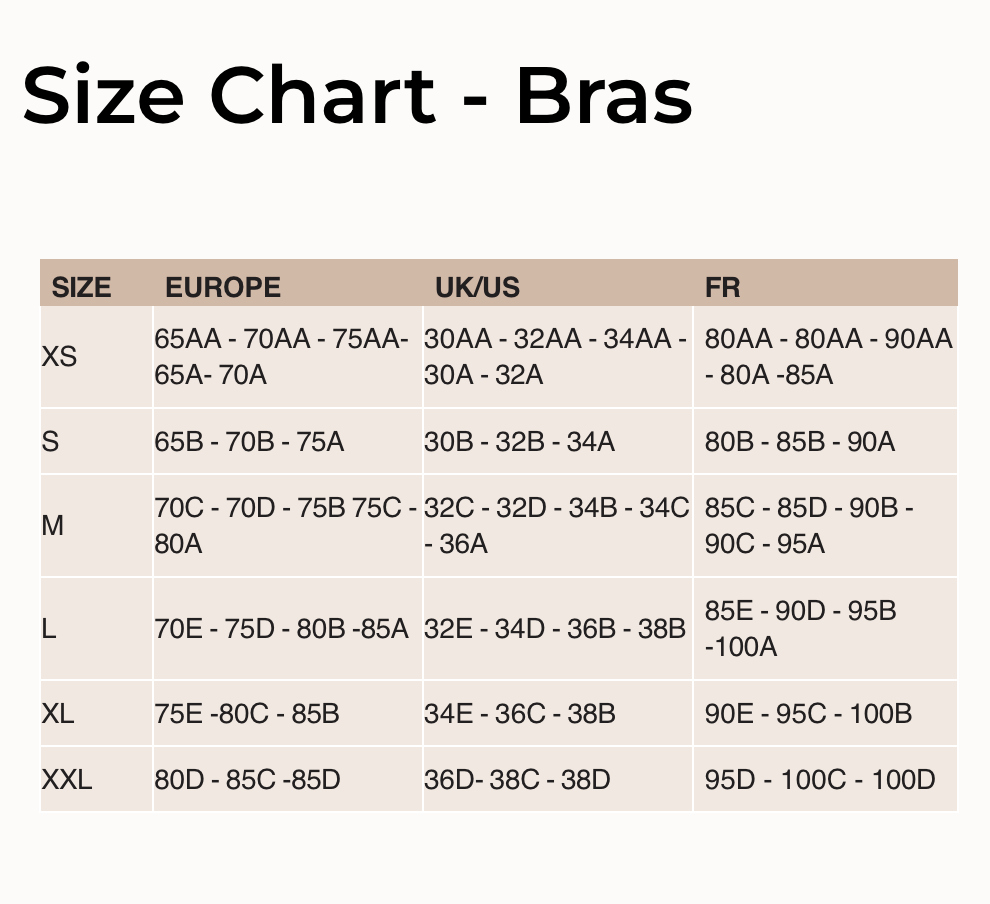Select the L size row label

[x=49, y=629]
